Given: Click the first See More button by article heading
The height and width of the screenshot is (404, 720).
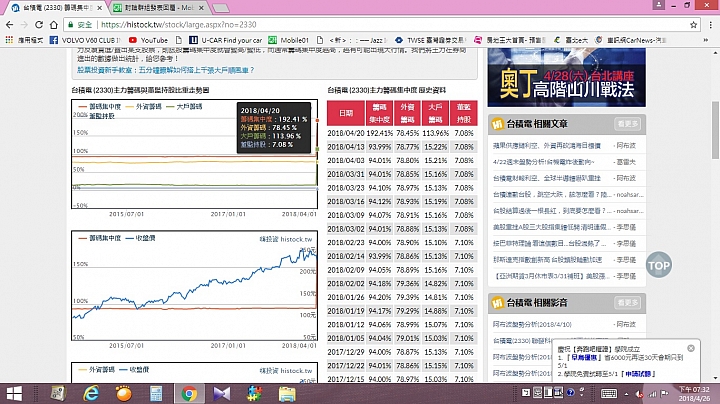Looking at the screenshot, I should [628, 123].
